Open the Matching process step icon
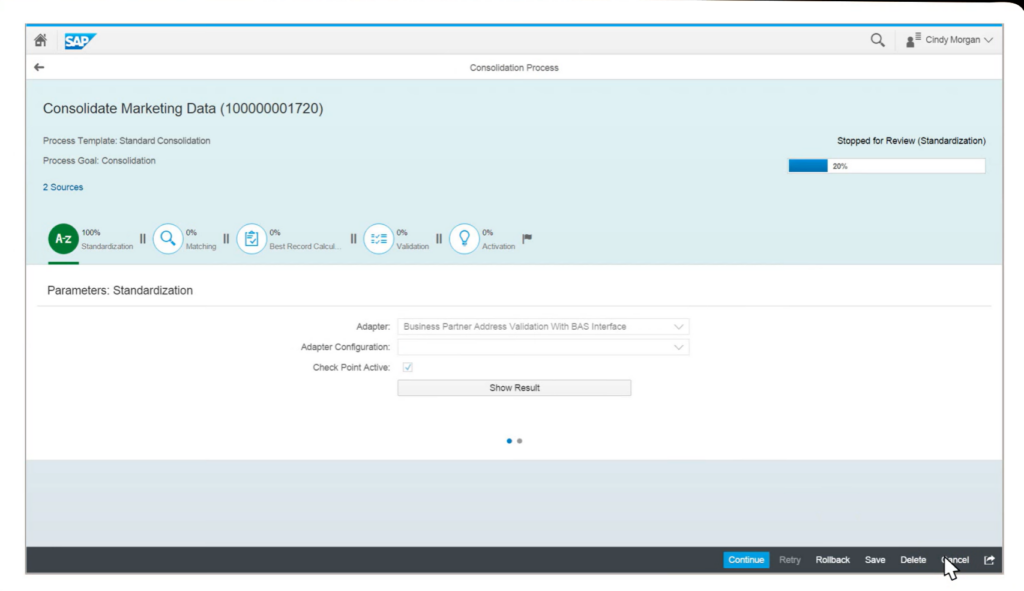 coord(168,238)
